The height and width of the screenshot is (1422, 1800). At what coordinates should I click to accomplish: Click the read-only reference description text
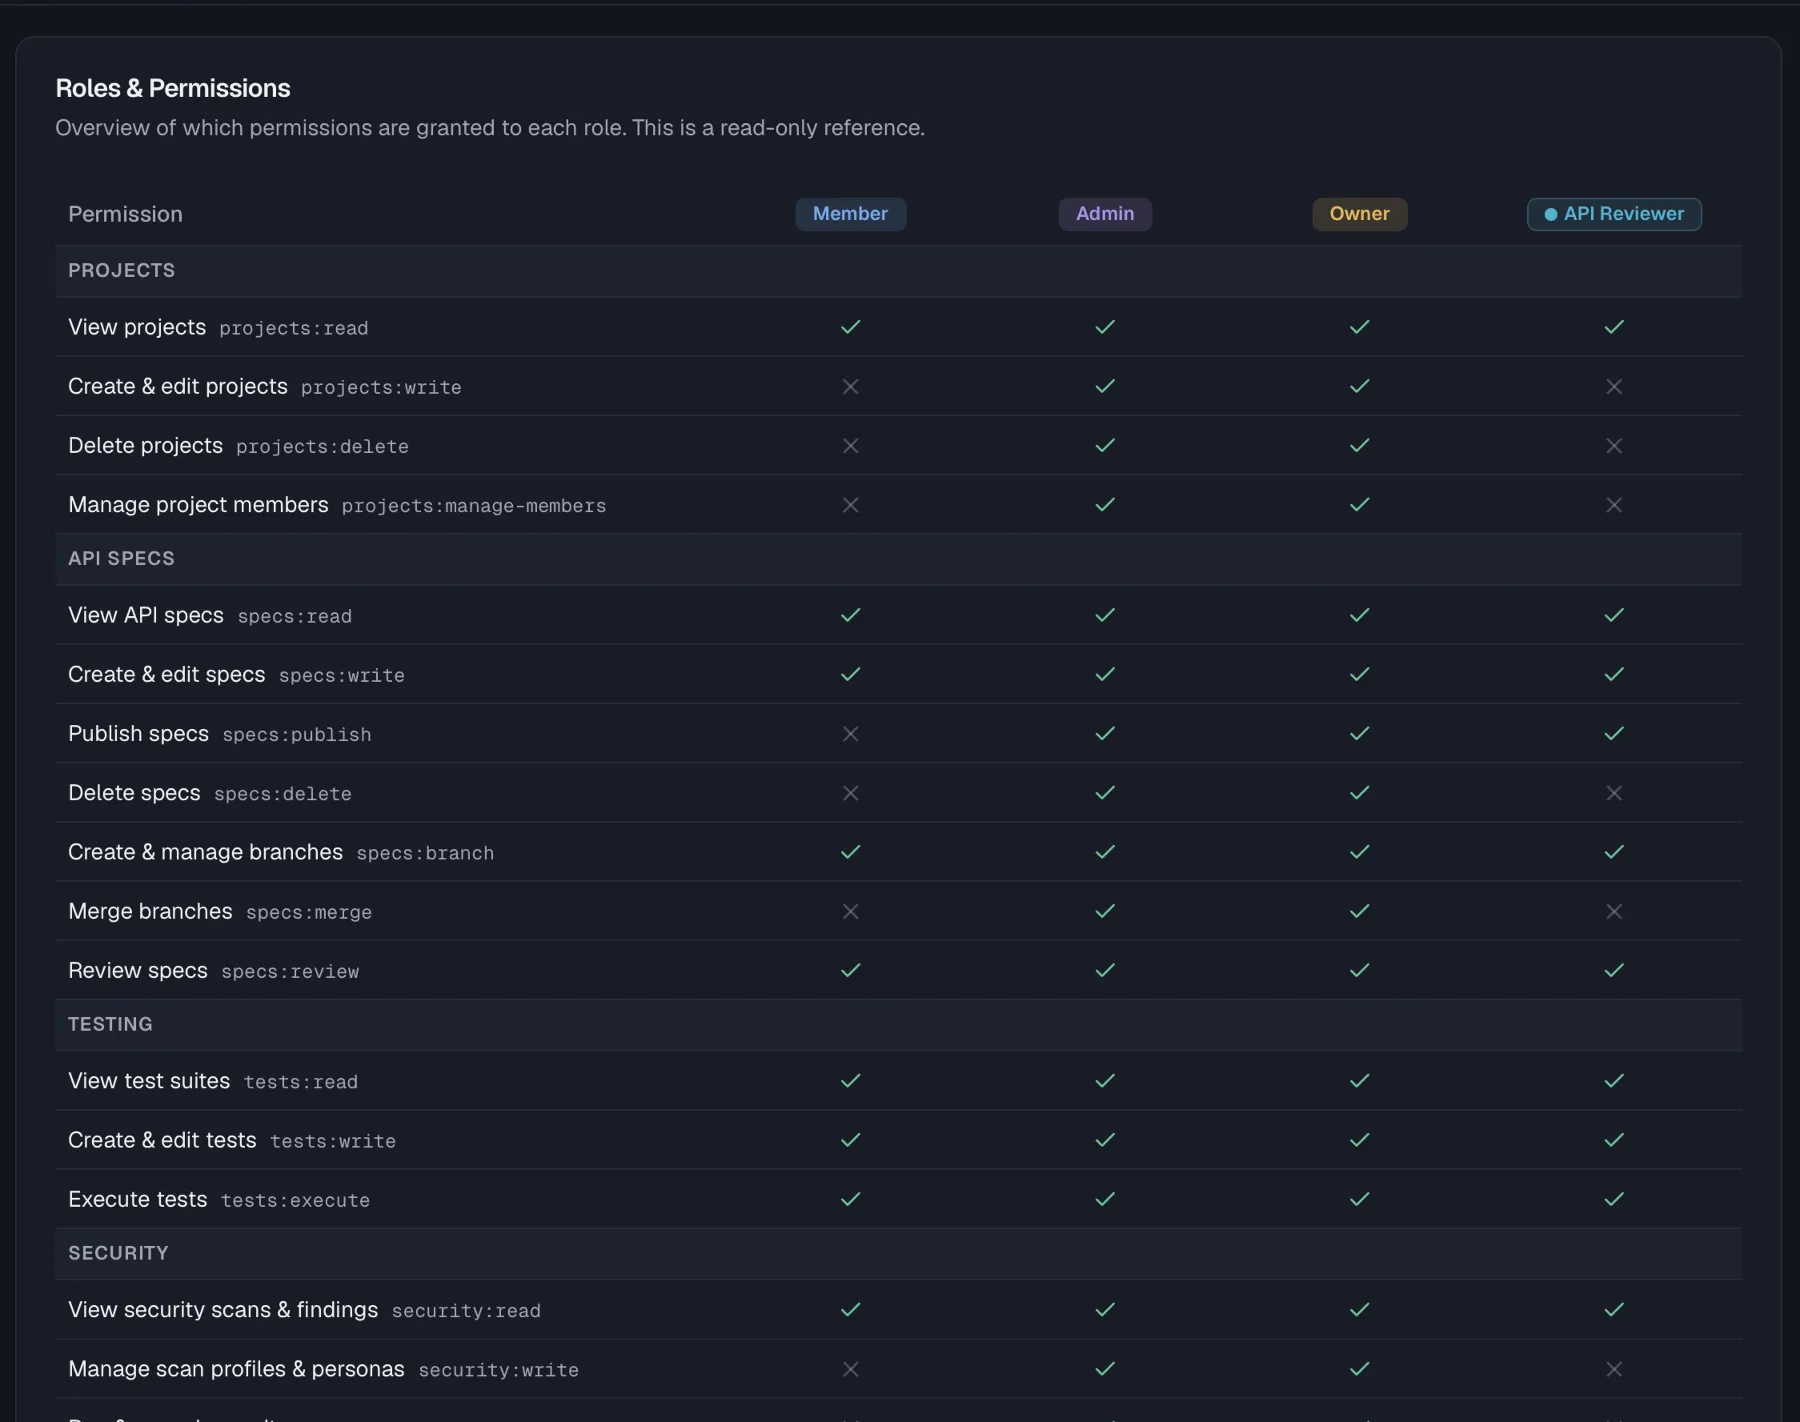coord(490,128)
